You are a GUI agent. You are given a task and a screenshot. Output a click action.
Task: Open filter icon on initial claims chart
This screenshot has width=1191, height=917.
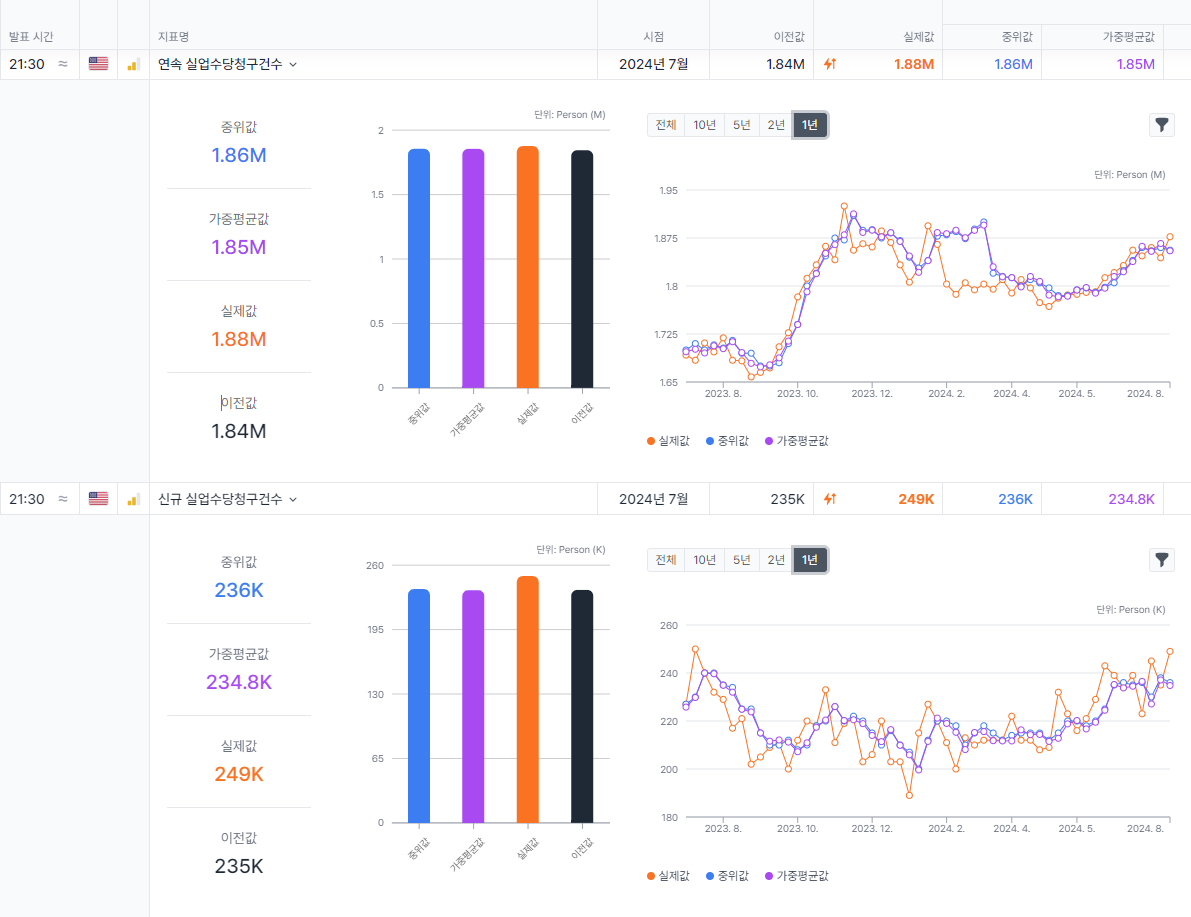(1161, 560)
